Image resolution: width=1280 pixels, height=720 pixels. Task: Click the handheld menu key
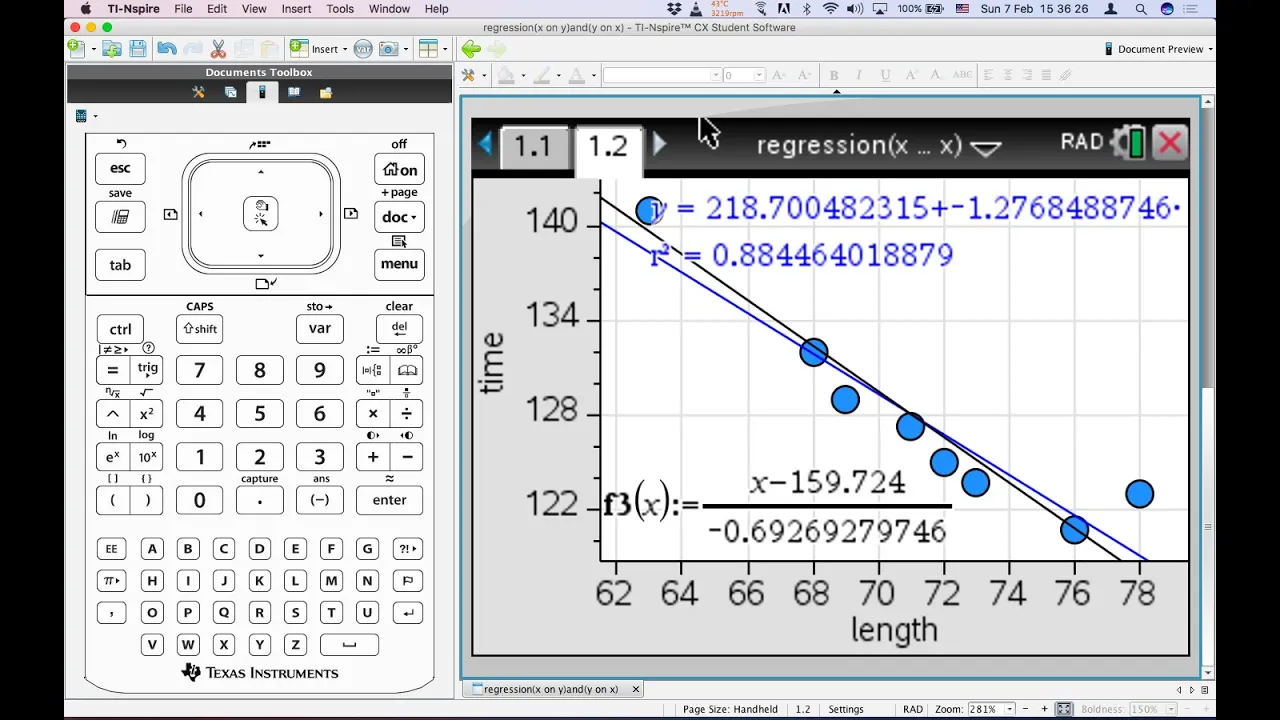pos(399,264)
